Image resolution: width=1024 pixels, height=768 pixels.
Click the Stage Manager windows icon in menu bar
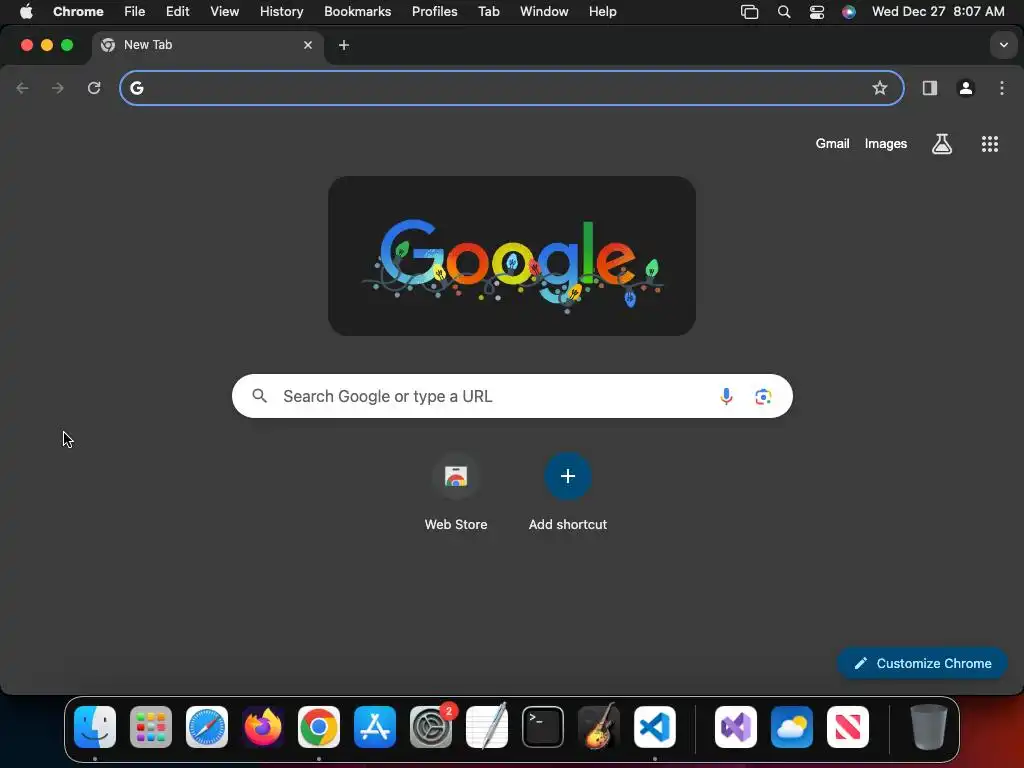[x=749, y=12]
